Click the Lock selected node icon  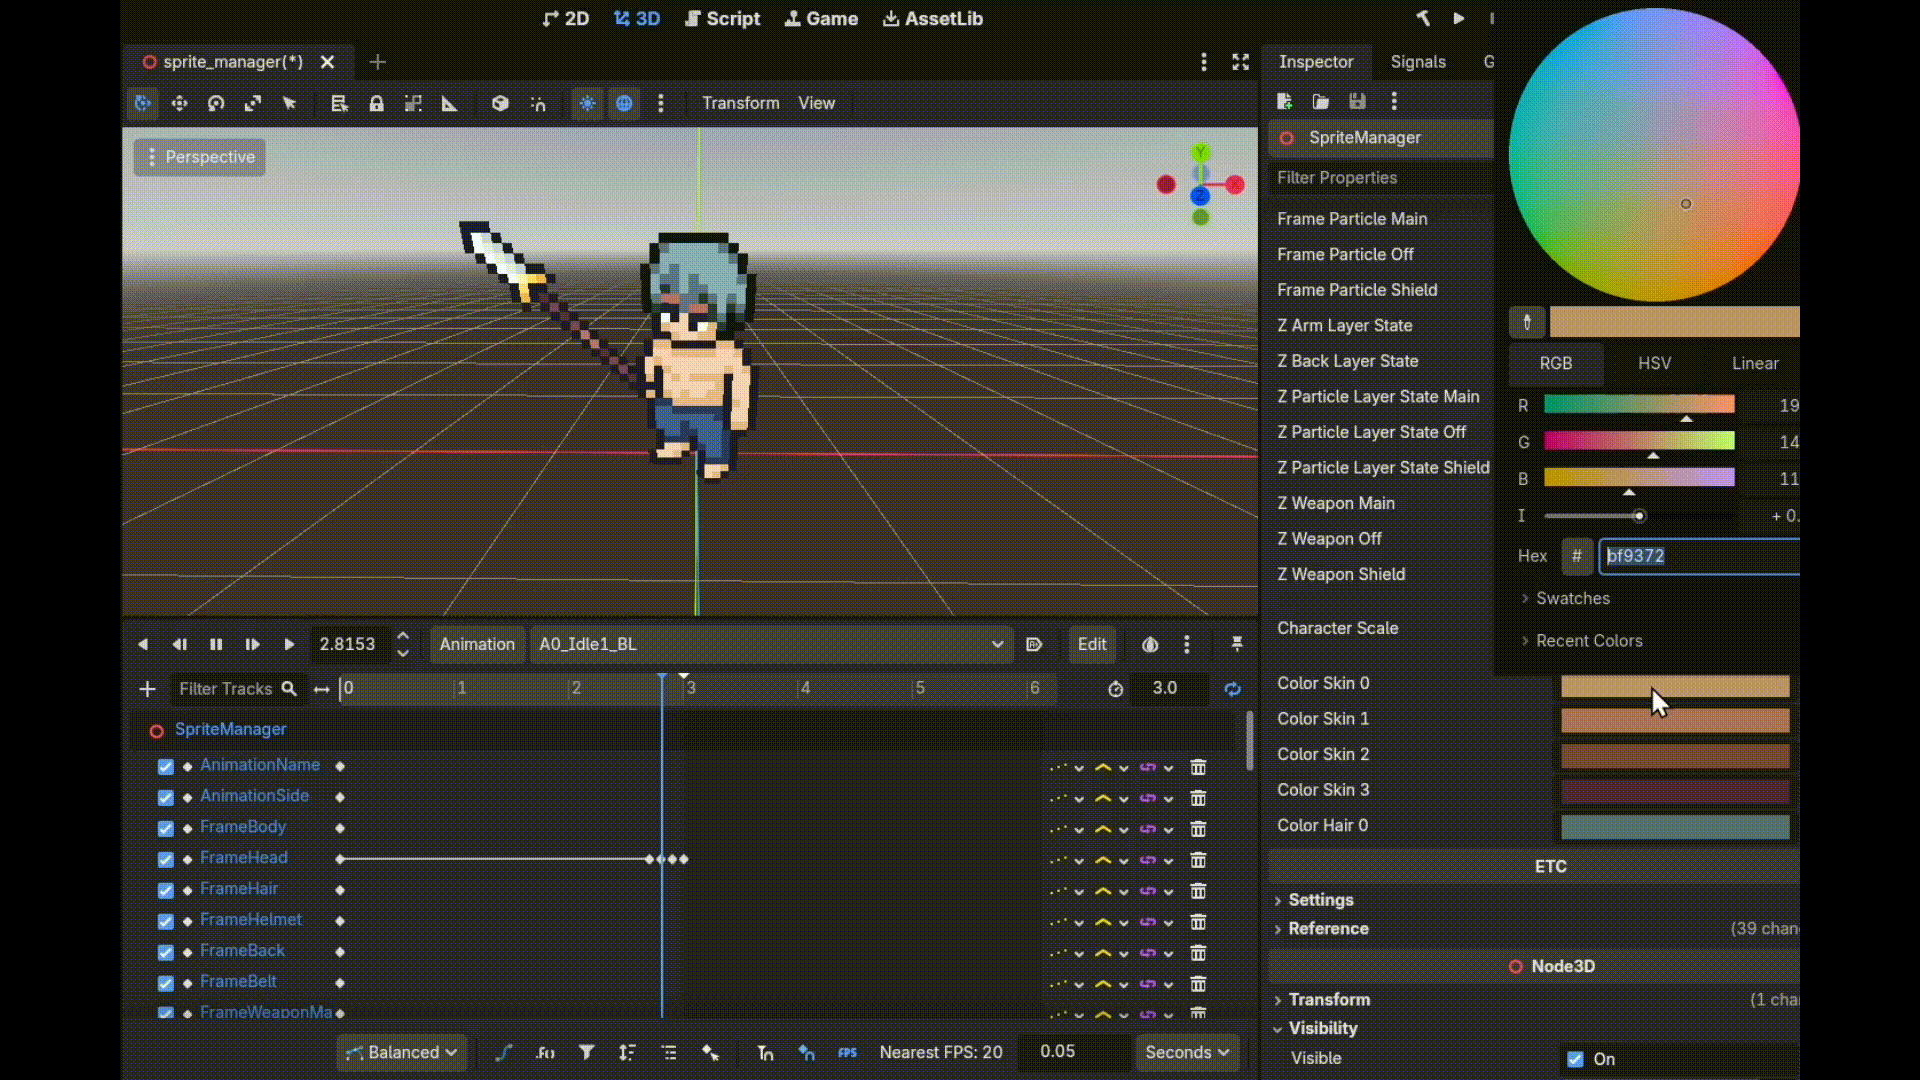tap(376, 103)
